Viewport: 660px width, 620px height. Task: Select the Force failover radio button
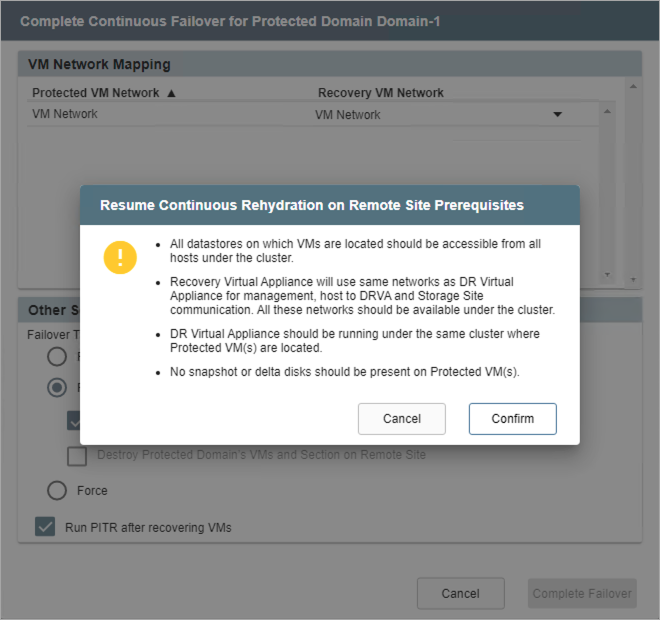(58, 490)
